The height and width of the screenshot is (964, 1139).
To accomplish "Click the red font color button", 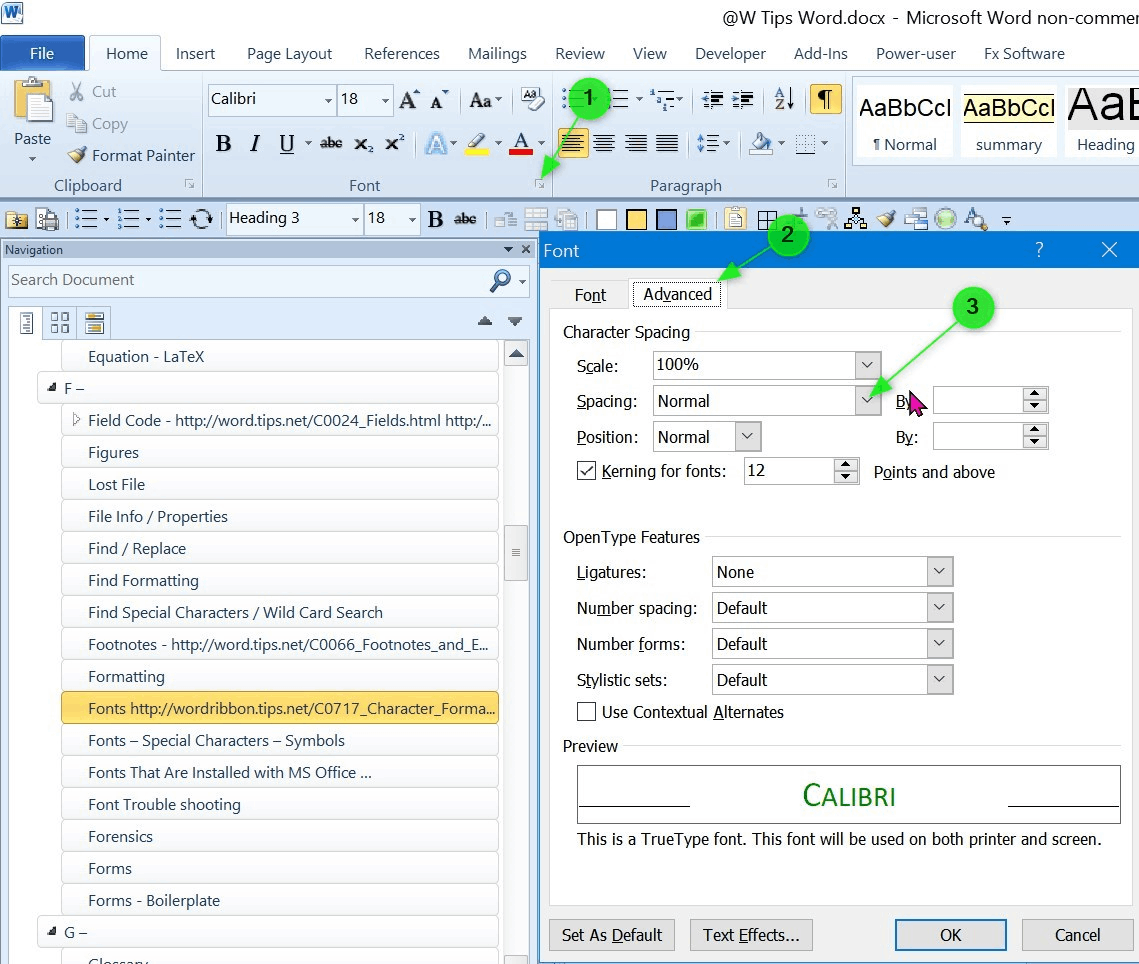I will coord(521,143).
